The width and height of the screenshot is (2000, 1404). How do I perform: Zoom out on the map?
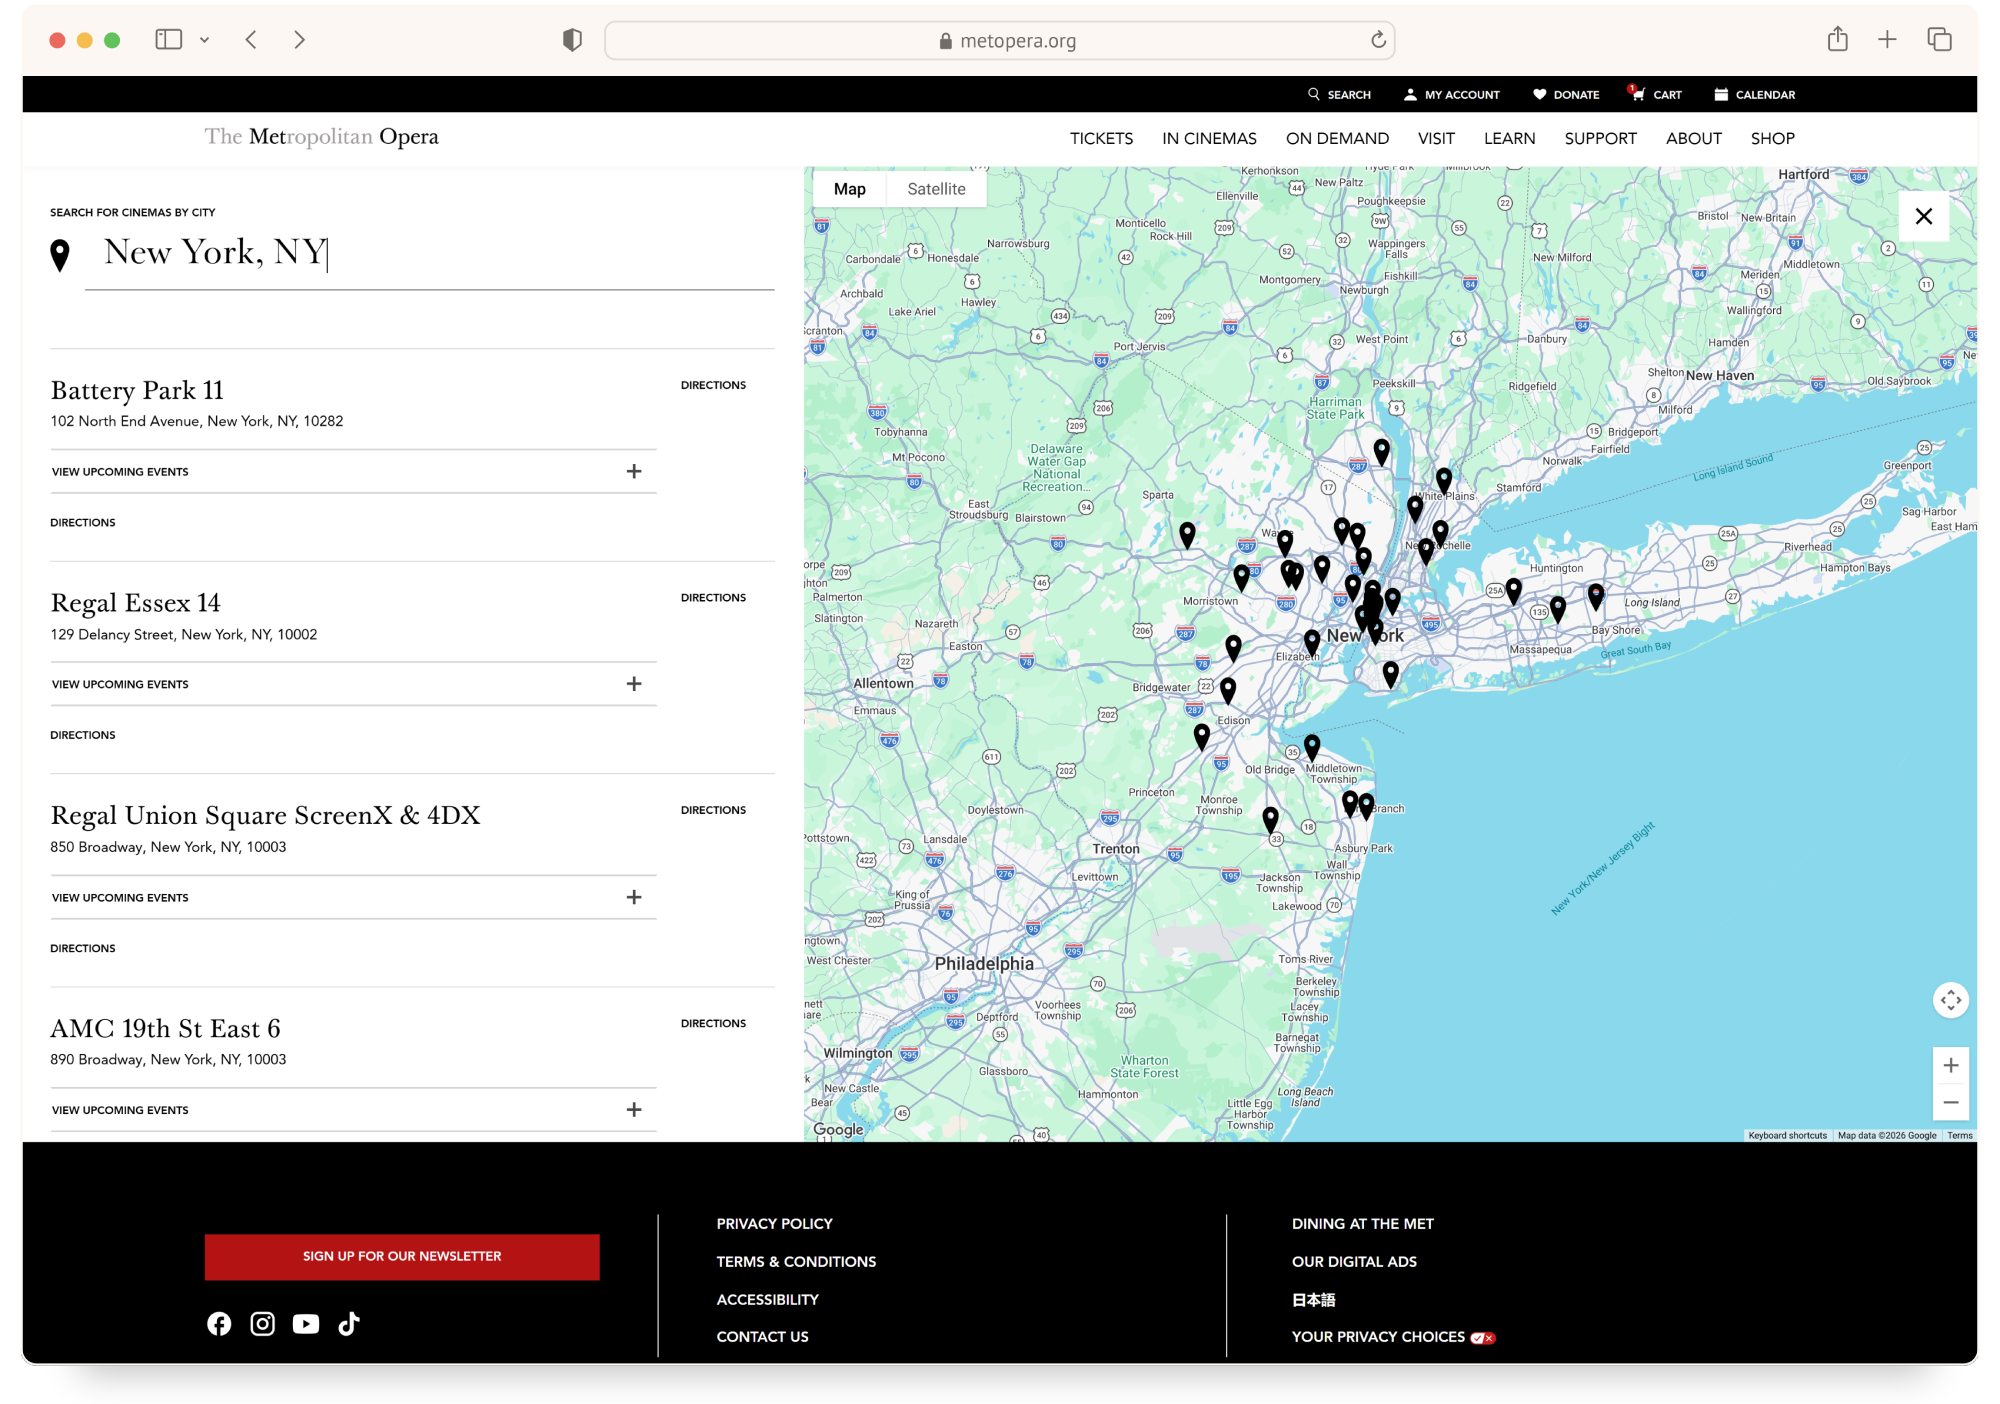click(1951, 1102)
